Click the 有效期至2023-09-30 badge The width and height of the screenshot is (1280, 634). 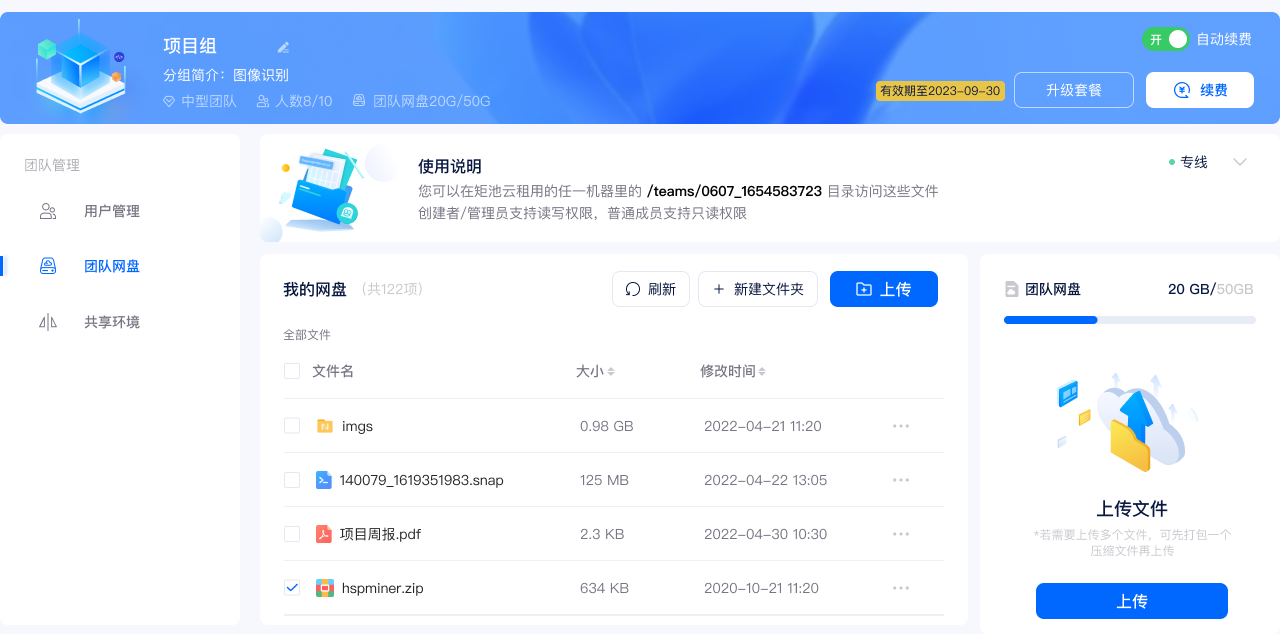[939, 91]
